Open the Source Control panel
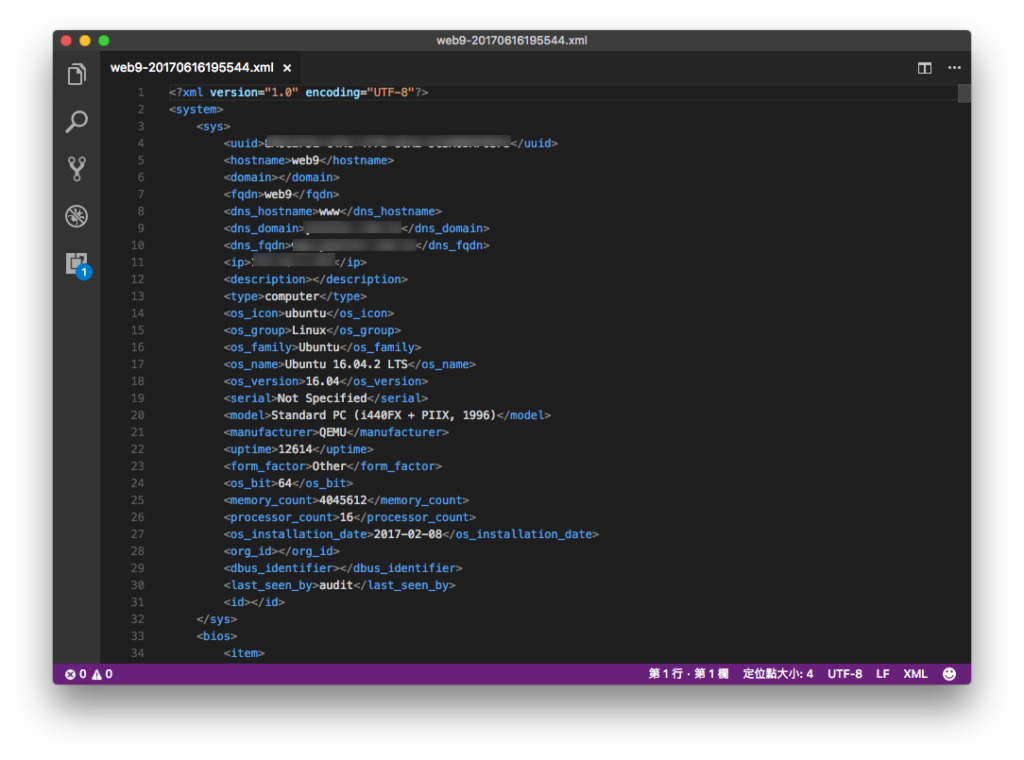The height and width of the screenshot is (760, 1024). 76,168
